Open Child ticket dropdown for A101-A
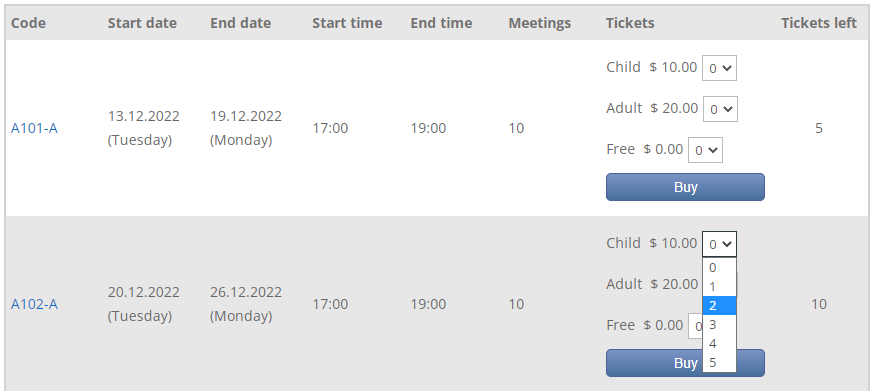The width and height of the screenshot is (874, 391). click(719, 68)
